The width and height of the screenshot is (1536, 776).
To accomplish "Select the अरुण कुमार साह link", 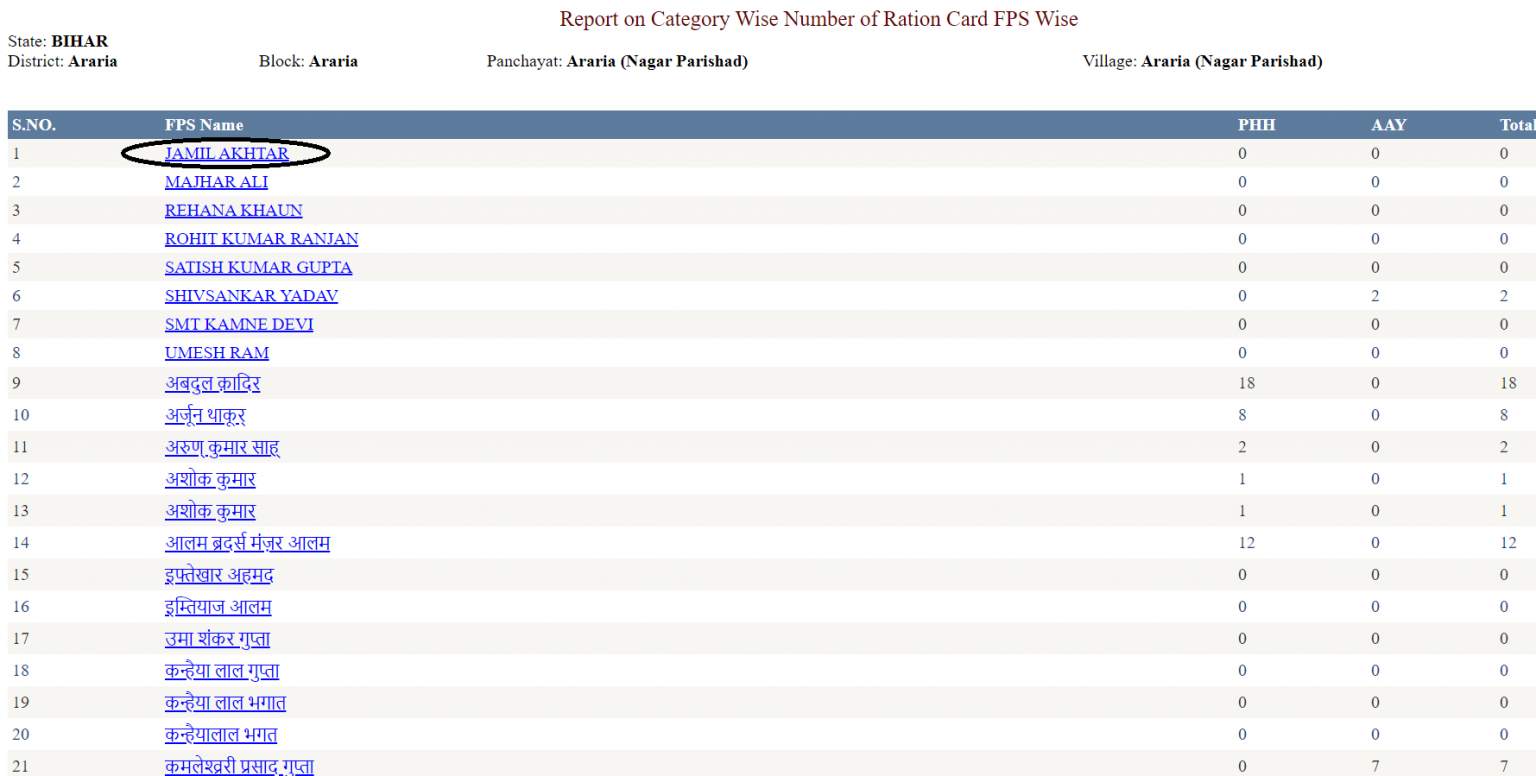I will coord(222,448).
